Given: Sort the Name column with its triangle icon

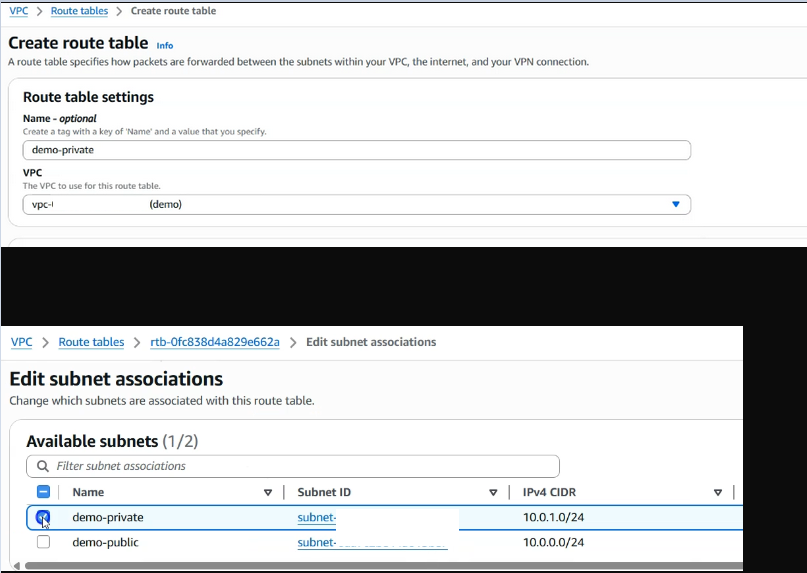Looking at the screenshot, I should pyautogui.click(x=268, y=493).
